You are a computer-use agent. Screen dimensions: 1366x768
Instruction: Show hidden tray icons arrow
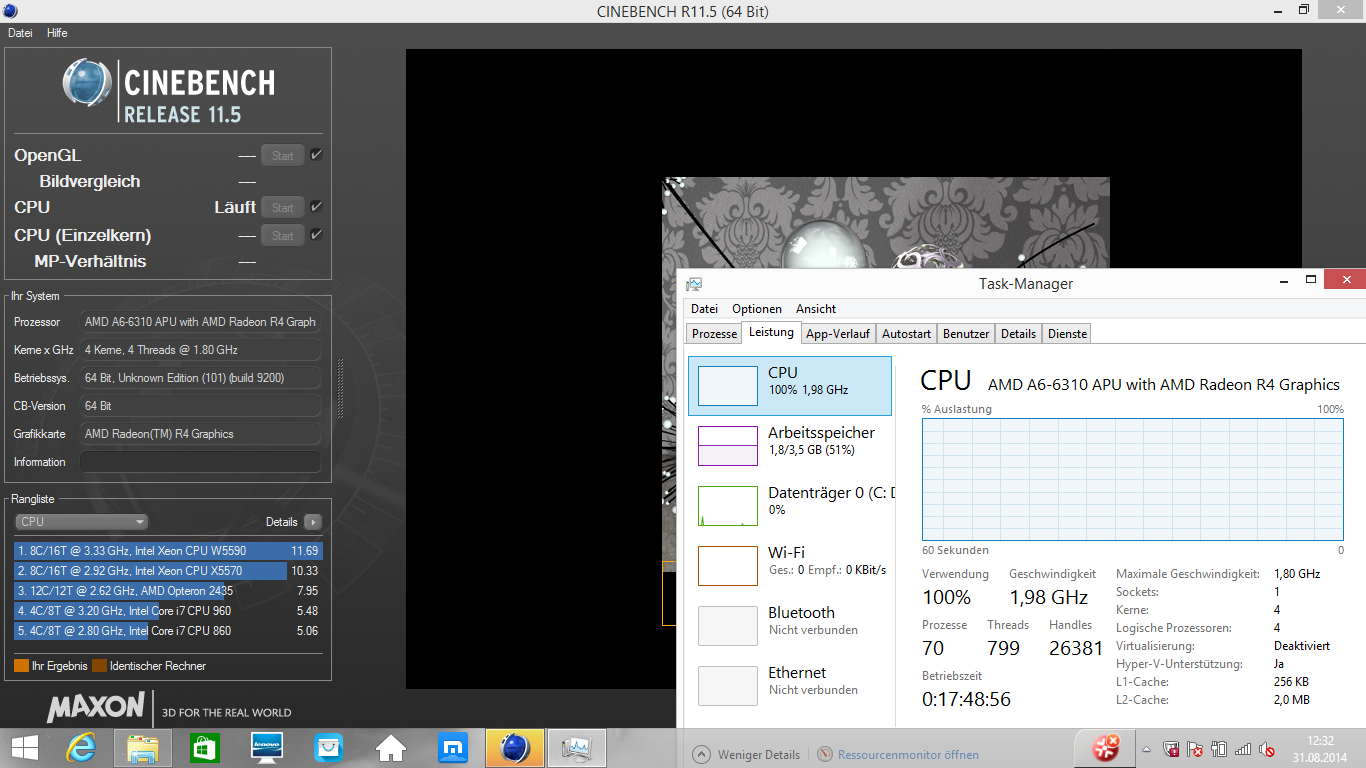pyautogui.click(x=1148, y=749)
